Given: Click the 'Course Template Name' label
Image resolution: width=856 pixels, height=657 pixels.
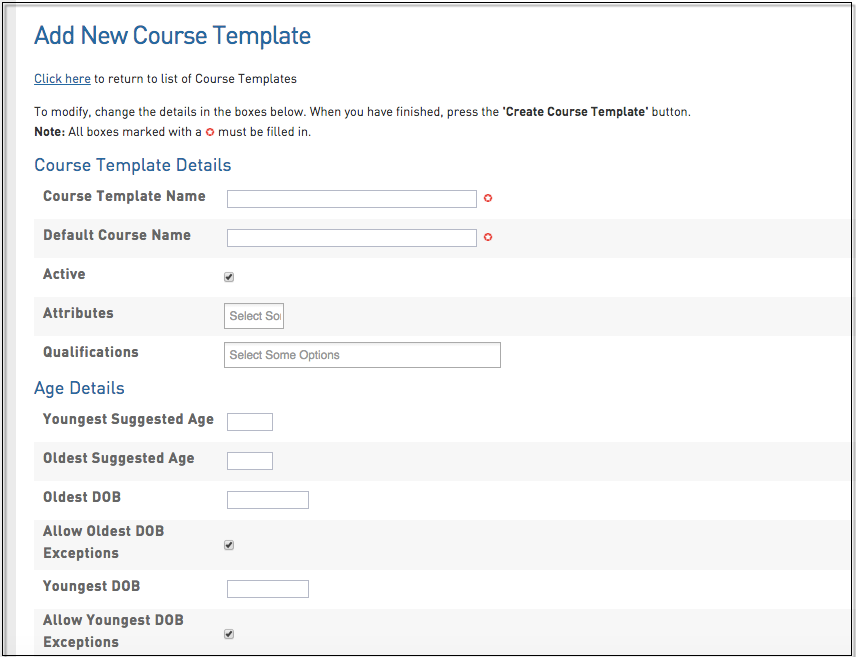Looking at the screenshot, I should click(x=124, y=196).
